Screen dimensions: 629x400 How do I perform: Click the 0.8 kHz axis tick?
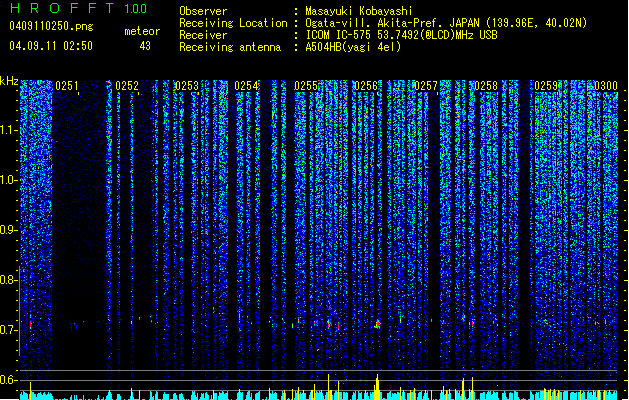point(9,280)
